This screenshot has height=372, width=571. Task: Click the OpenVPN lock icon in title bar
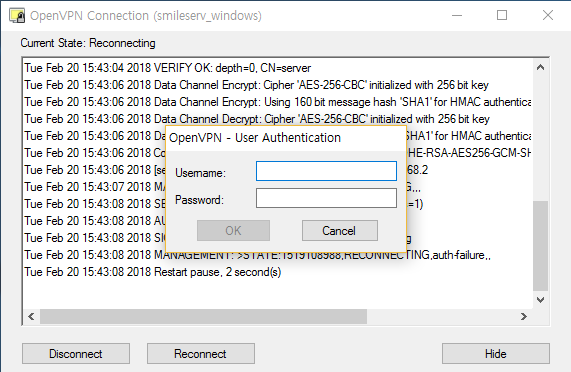[17, 16]
